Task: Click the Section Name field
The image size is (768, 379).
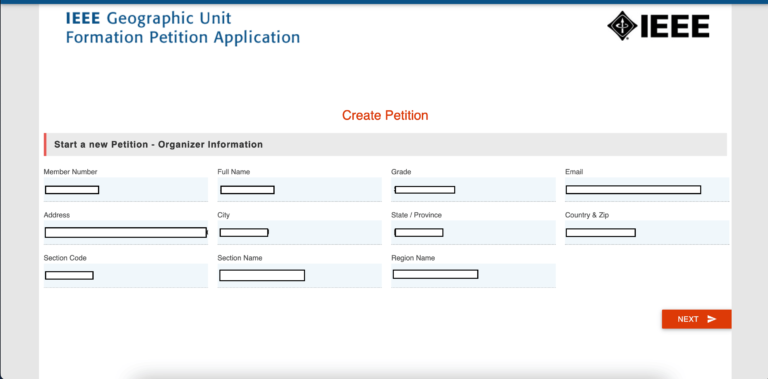Action: tap(299, 276)
